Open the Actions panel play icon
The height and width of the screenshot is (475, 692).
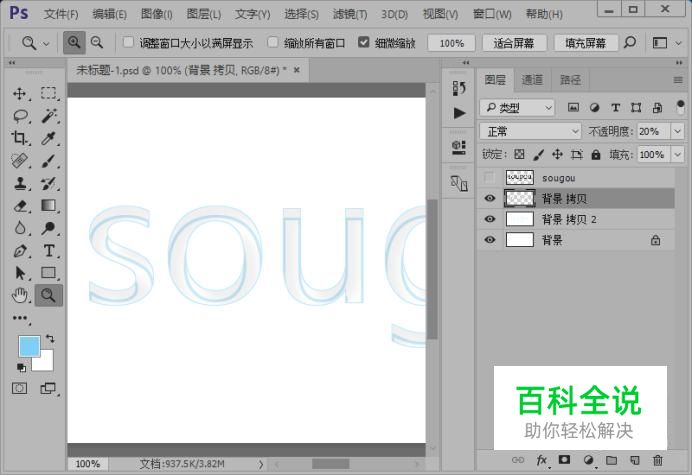coord(459,113)
